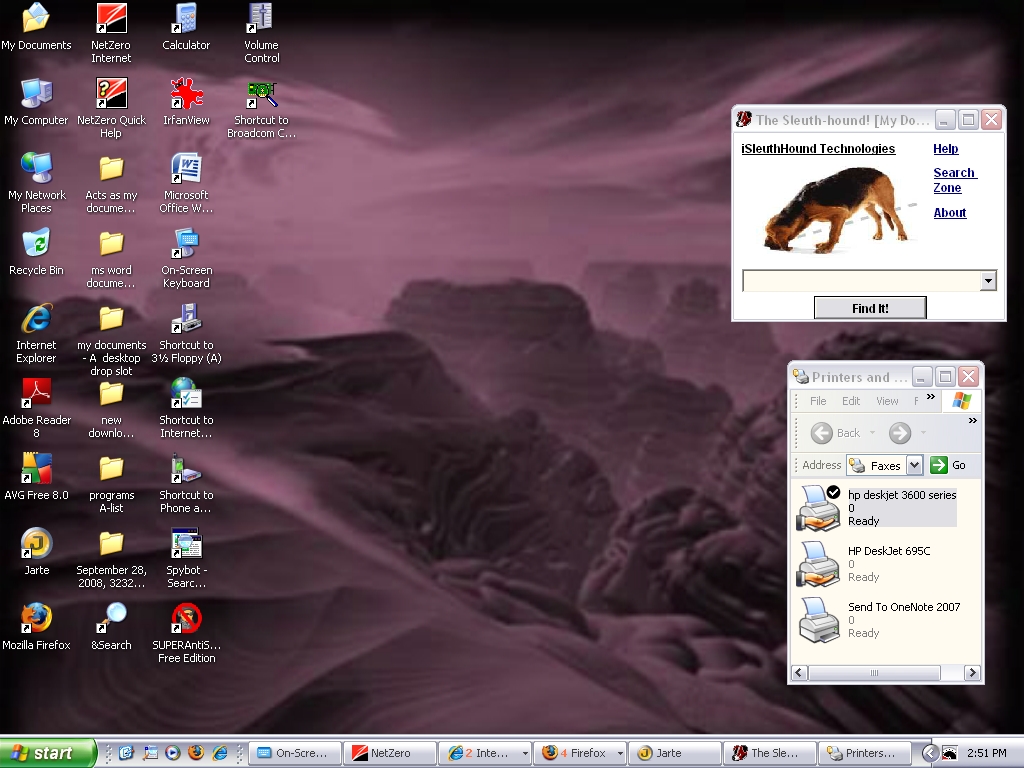1024x768 pixels.
Task: Show hidden menu items via chevron in Printers
Action: pos(930,398)
